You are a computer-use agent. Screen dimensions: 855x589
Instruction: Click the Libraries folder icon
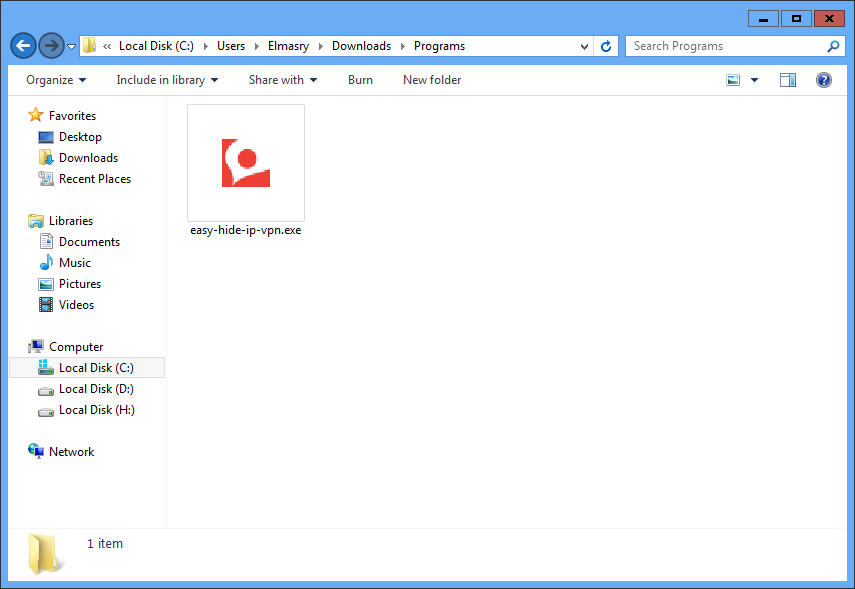click(x=36, y=221)
